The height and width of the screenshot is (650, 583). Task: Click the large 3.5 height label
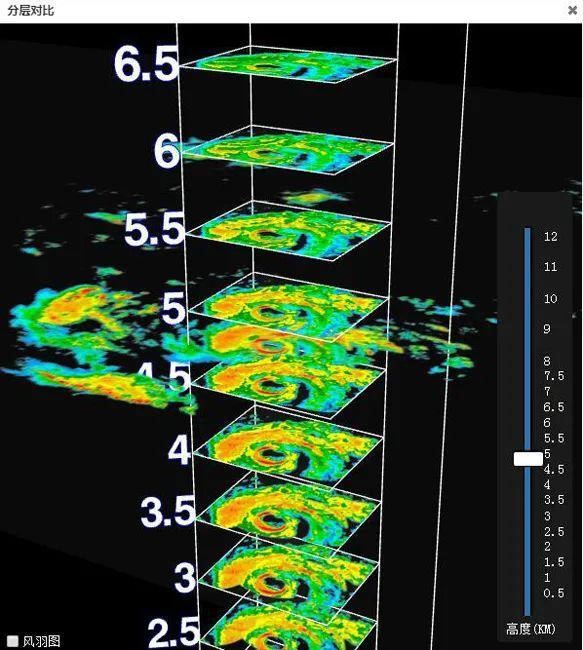[167, 512]
